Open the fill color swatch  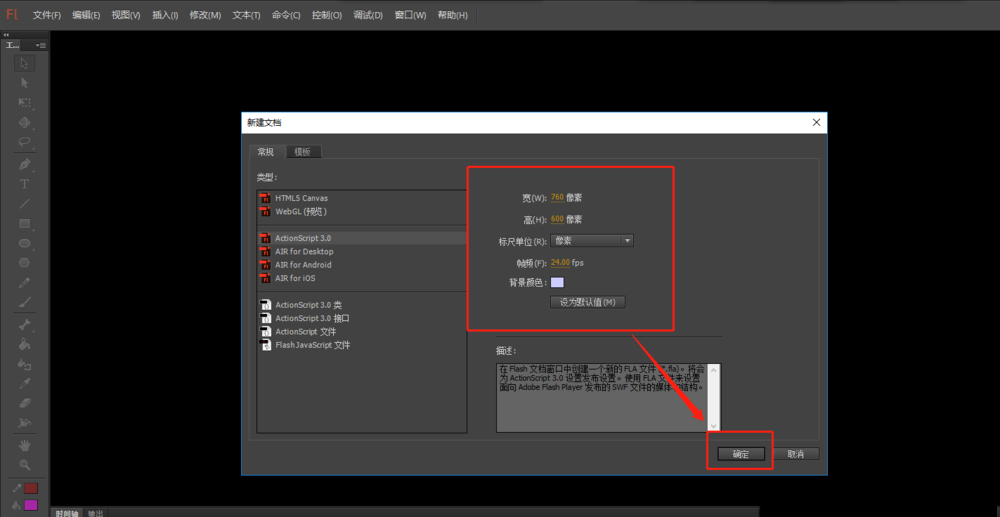(x=31, y=506)
